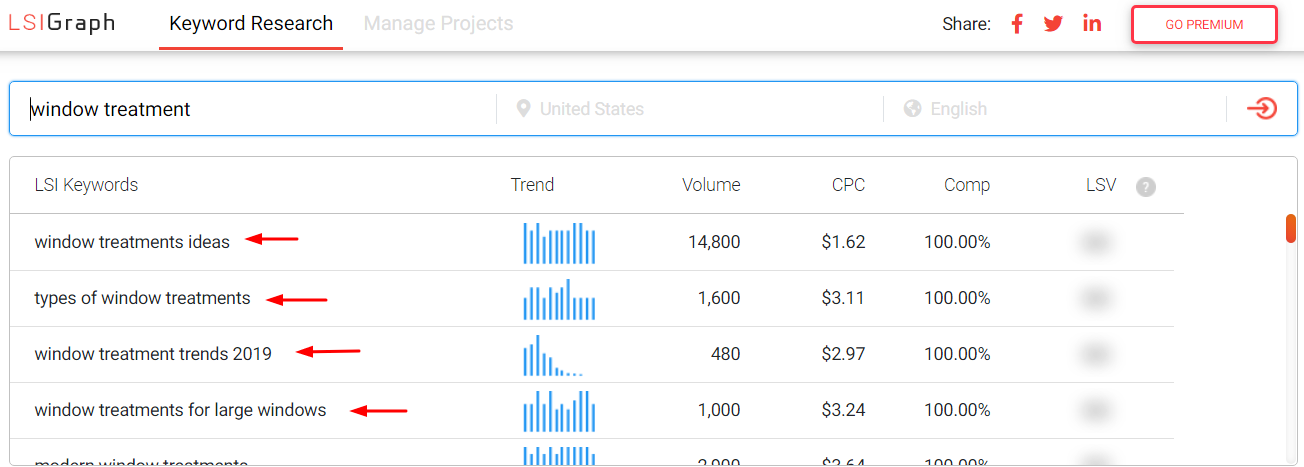Select keyword 'window treatment trends 2019'

point(153,354)
